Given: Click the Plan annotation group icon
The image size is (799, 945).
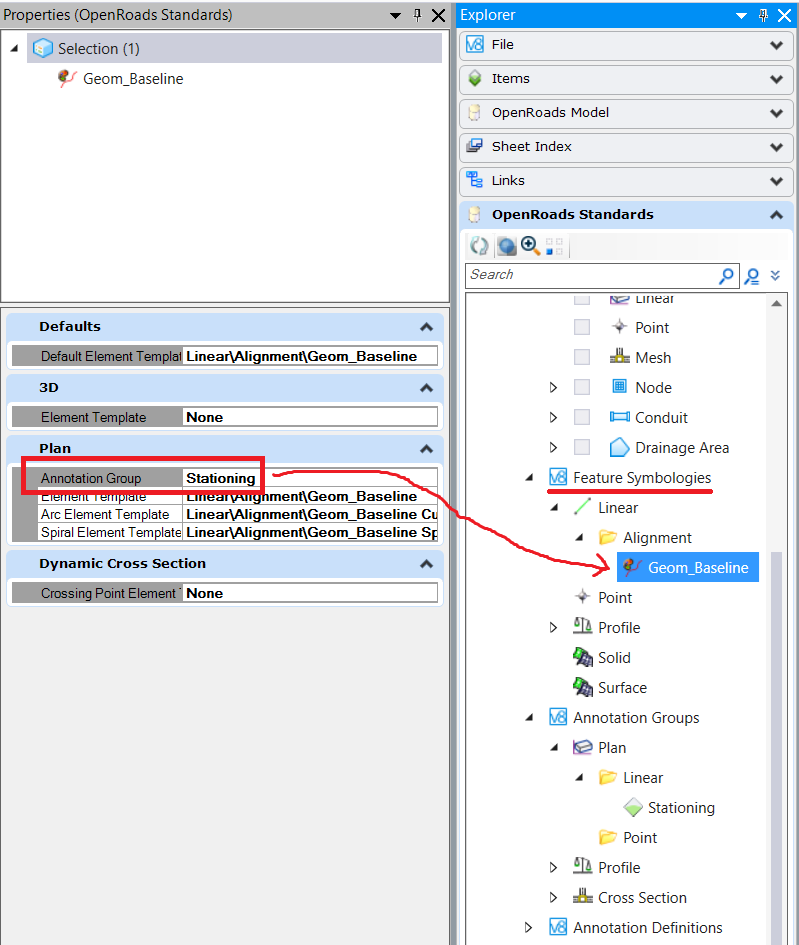Looking at the screenshot, I should coord(583,747).
